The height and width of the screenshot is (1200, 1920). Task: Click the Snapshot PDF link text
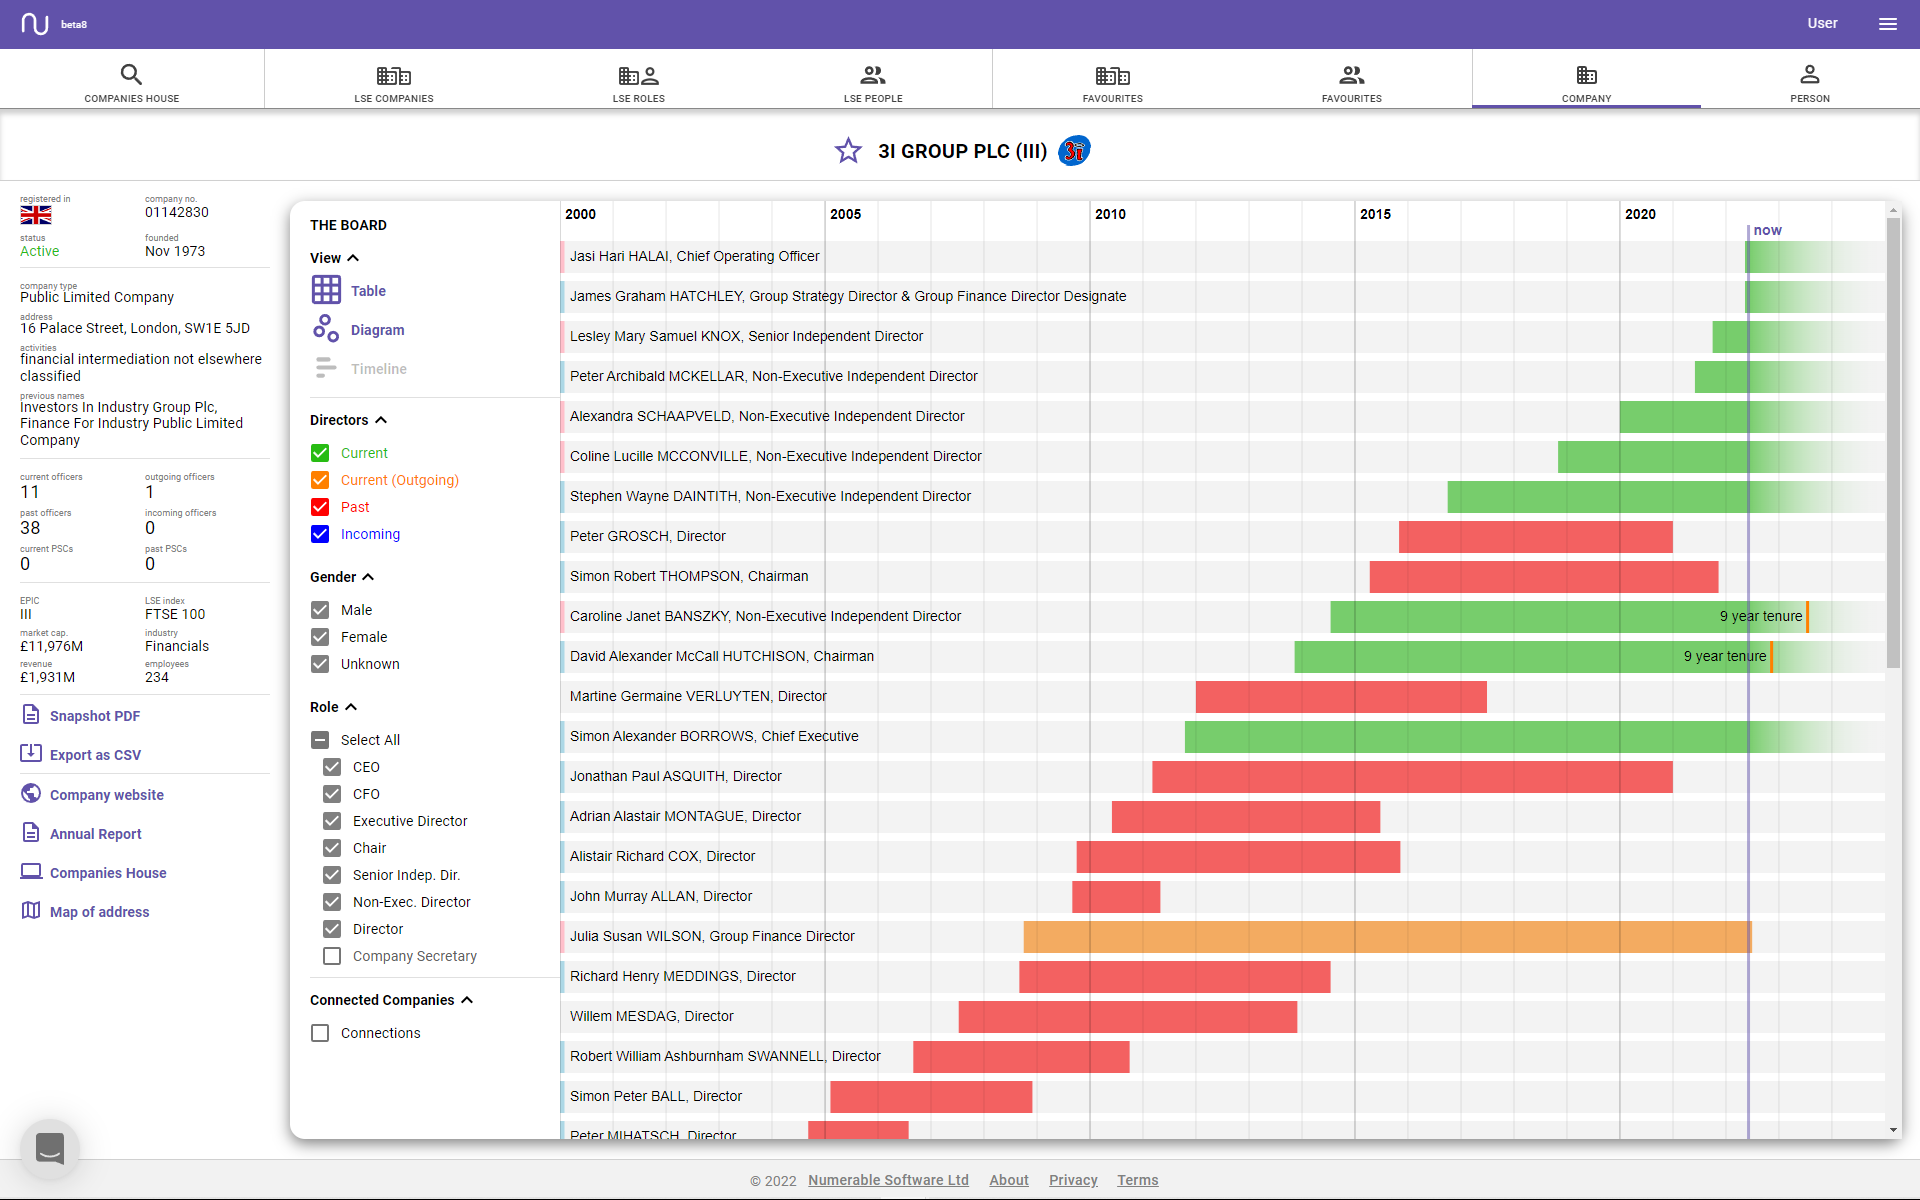pos(95,716)
